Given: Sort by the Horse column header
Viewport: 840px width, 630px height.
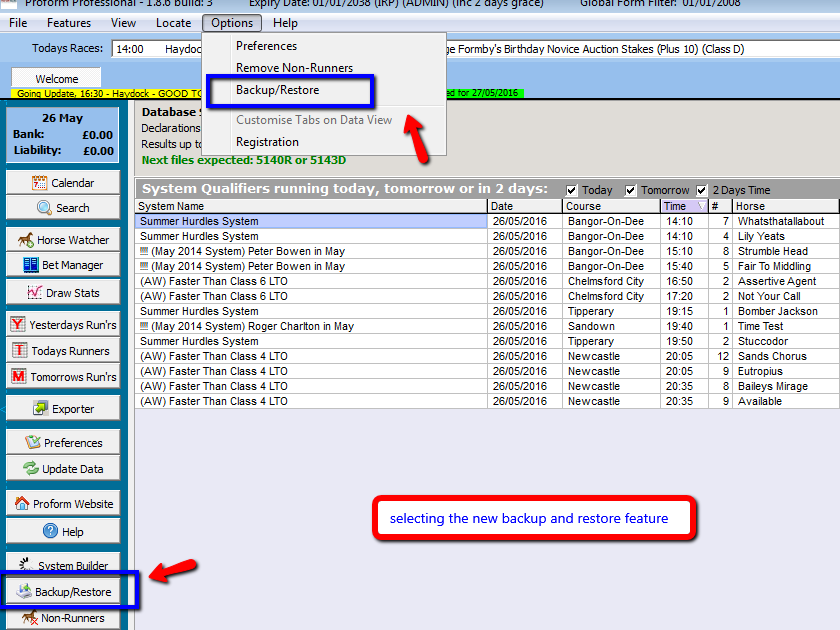Looking at the screenshot, I should (785, 206).
